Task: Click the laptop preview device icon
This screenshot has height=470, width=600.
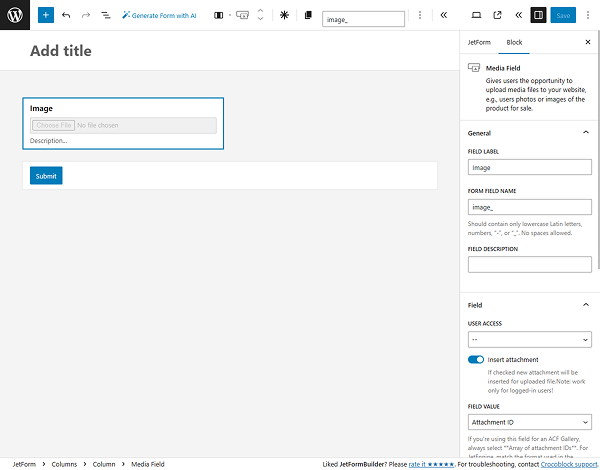Action: (x=476, y=15)
